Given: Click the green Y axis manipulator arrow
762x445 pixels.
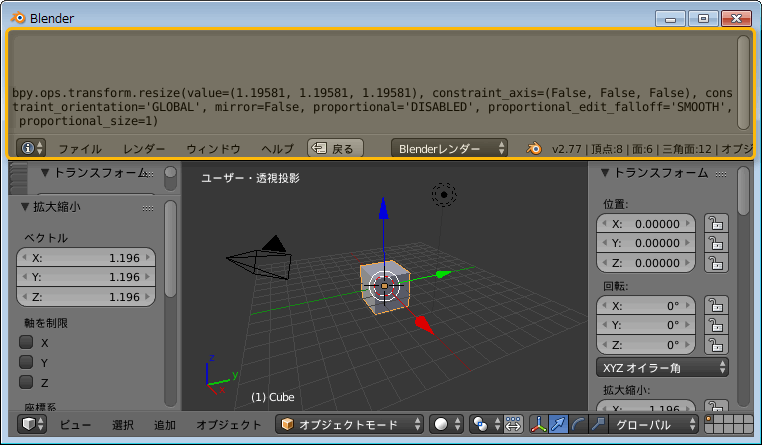Looking at the screenshot, I should coord(443,274).
